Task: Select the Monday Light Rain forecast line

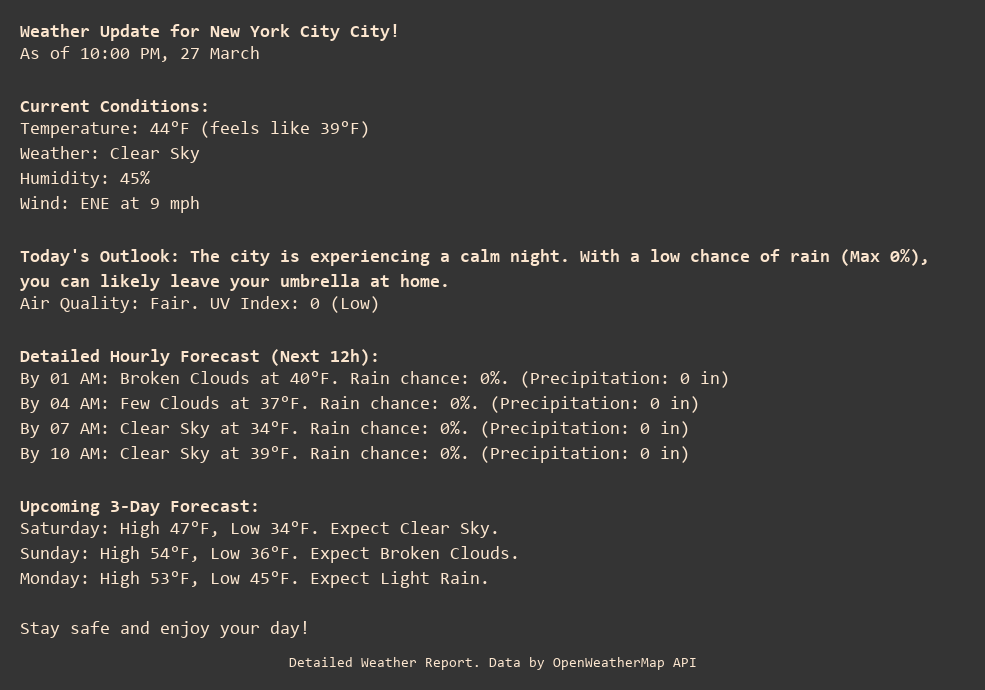Action: click(x=254, y=578)
